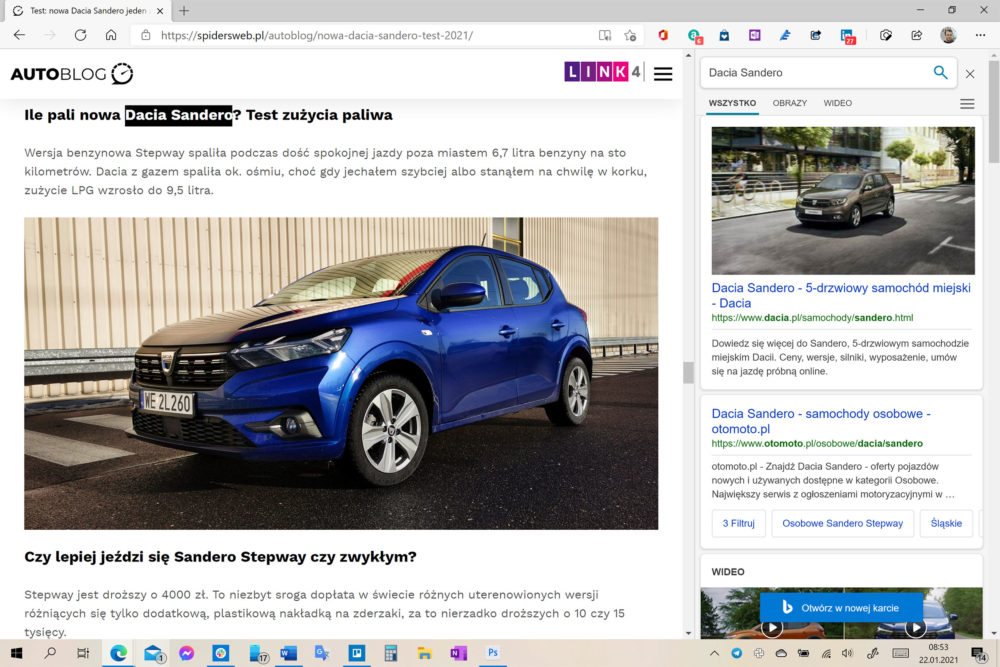Click the blue Dacia Sandero photo

[x=341, y=374]
